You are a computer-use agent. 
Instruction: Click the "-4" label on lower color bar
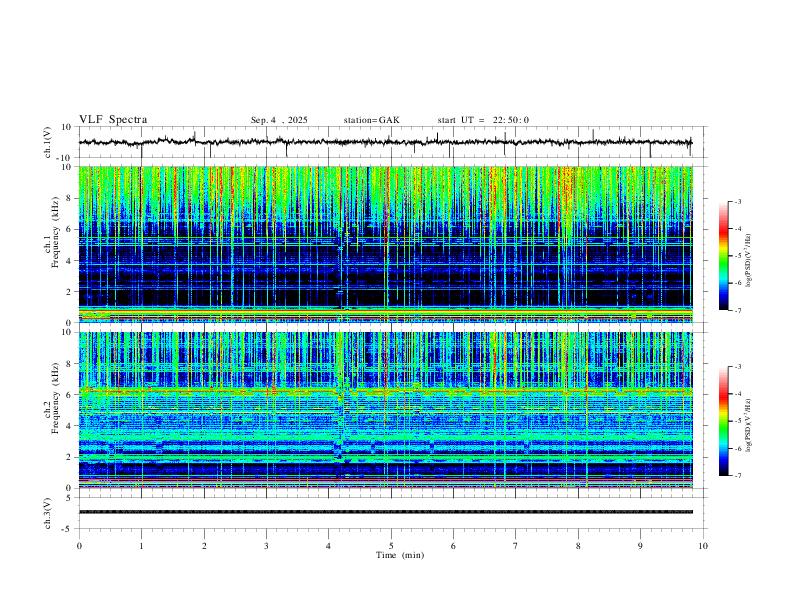click(737, 394)
